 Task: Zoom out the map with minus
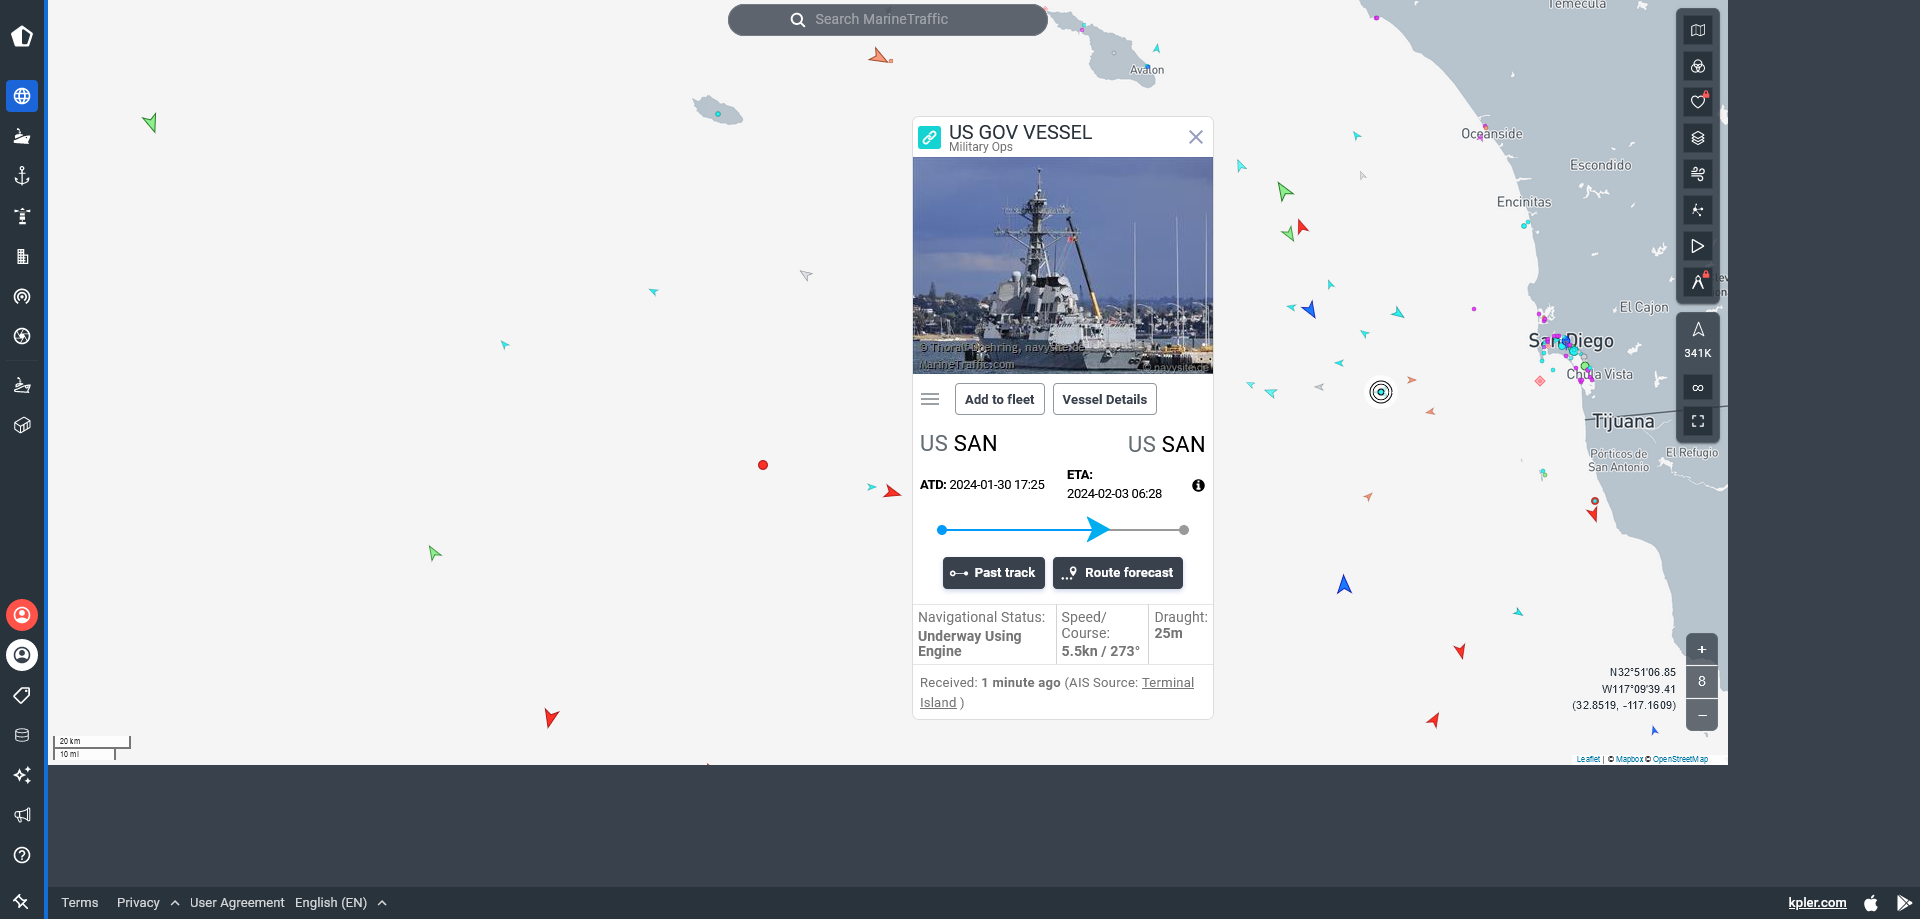click(1702, 715)
